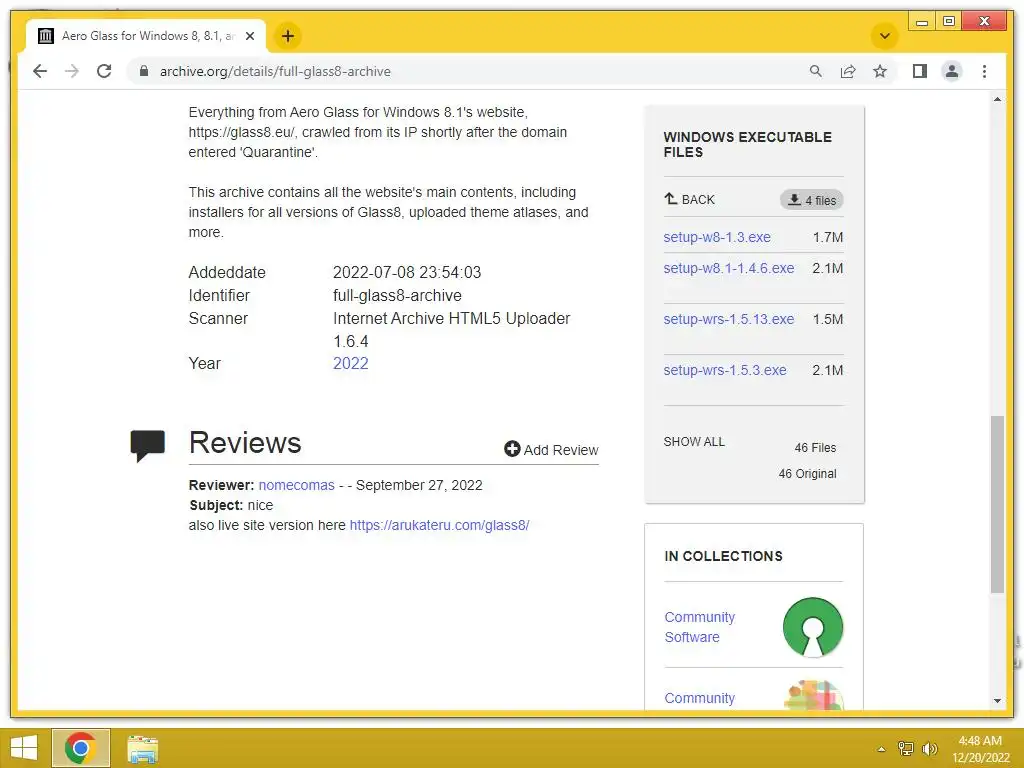The height and width of the screenshot is (768, 1024).
Task: Share this page using the share icon
Action: (x=848, y=71)
